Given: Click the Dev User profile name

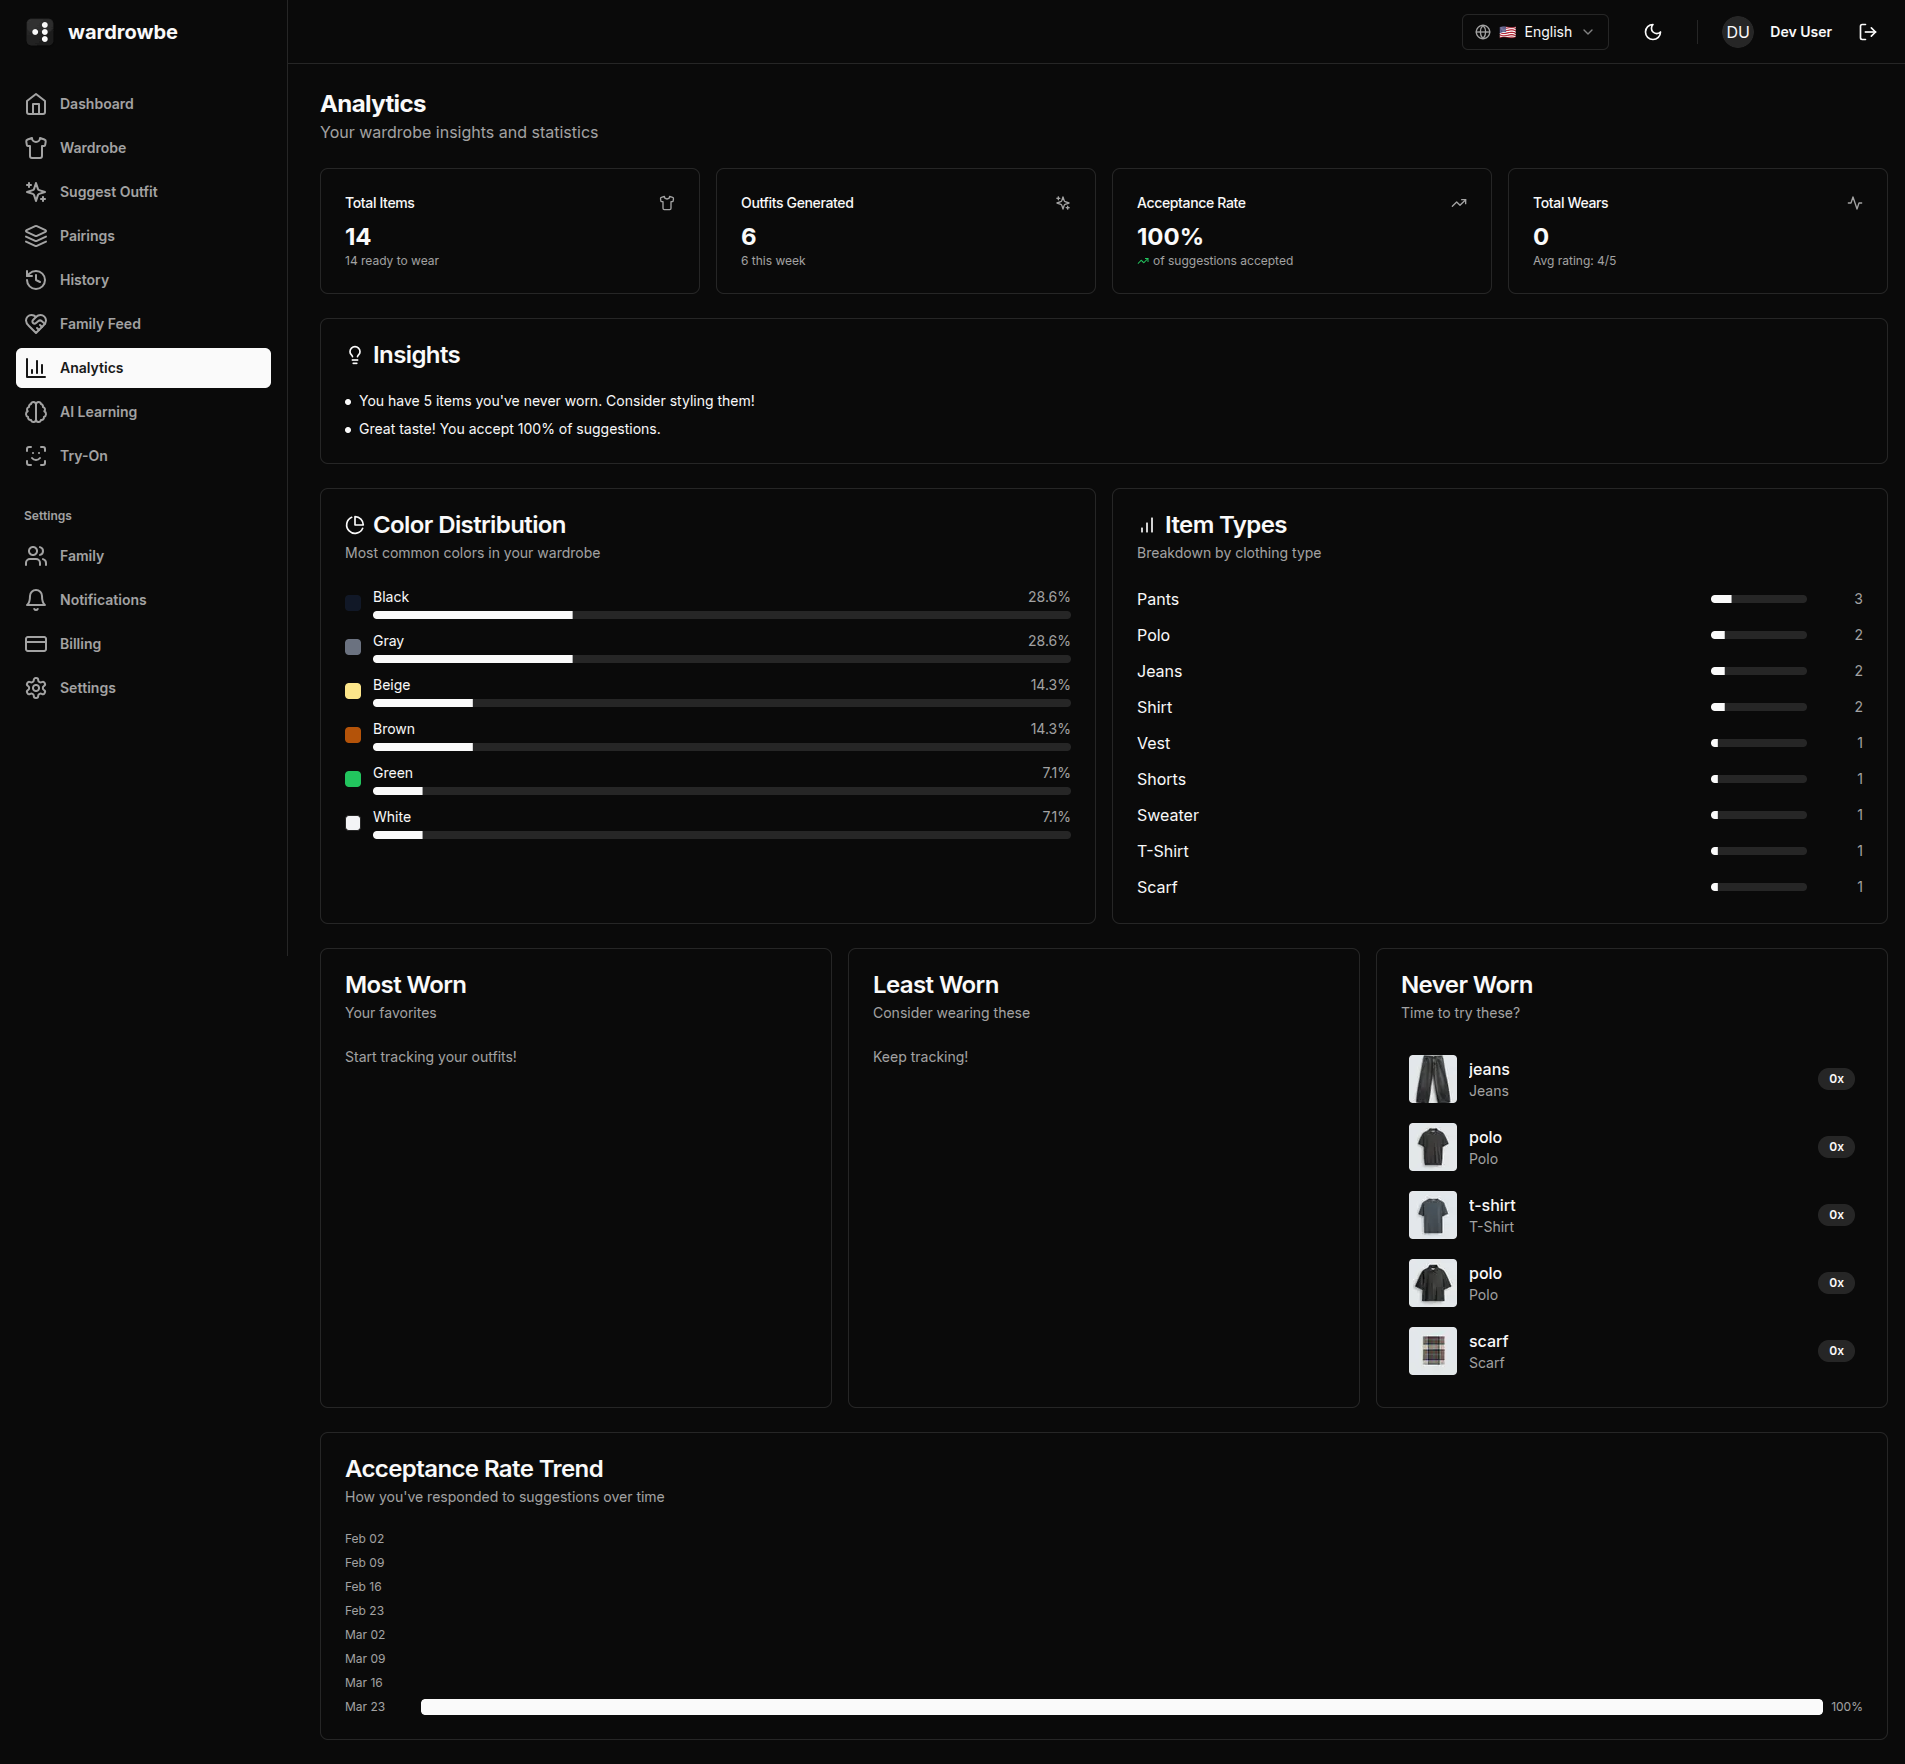Looking at the screenshot, I should [1800, 31].
